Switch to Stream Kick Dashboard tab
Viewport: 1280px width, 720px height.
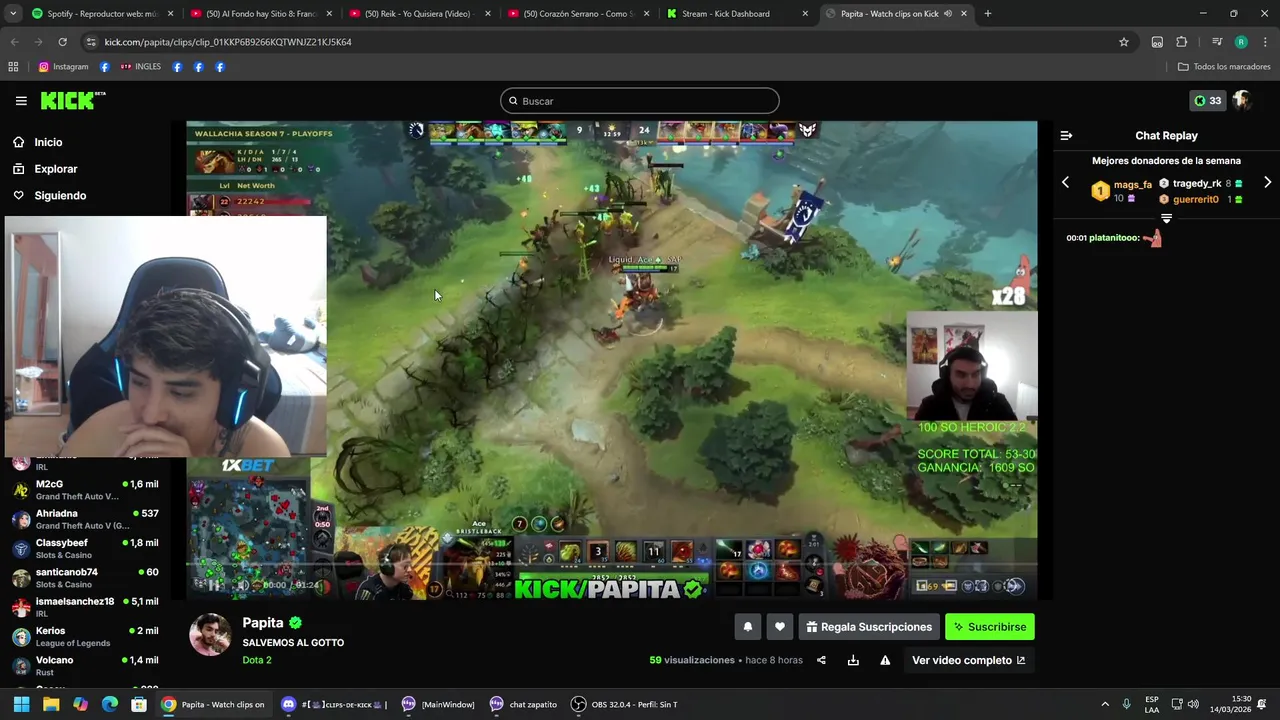click(737, 14)
